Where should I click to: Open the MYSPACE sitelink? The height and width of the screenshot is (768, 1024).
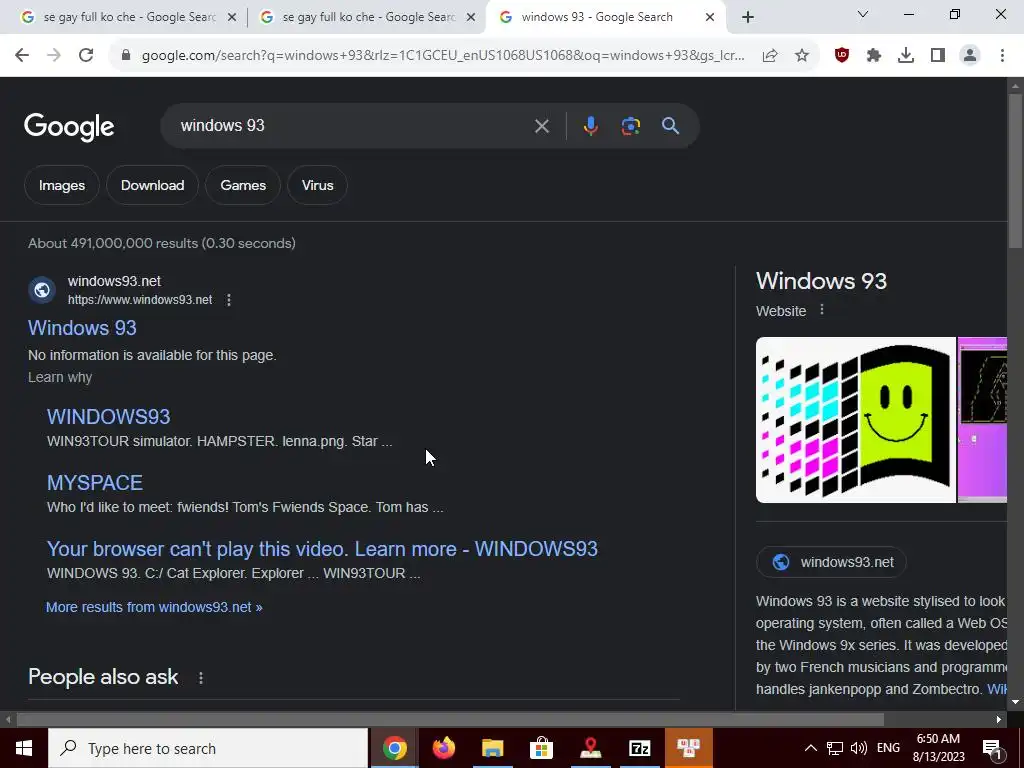[95, 483]
